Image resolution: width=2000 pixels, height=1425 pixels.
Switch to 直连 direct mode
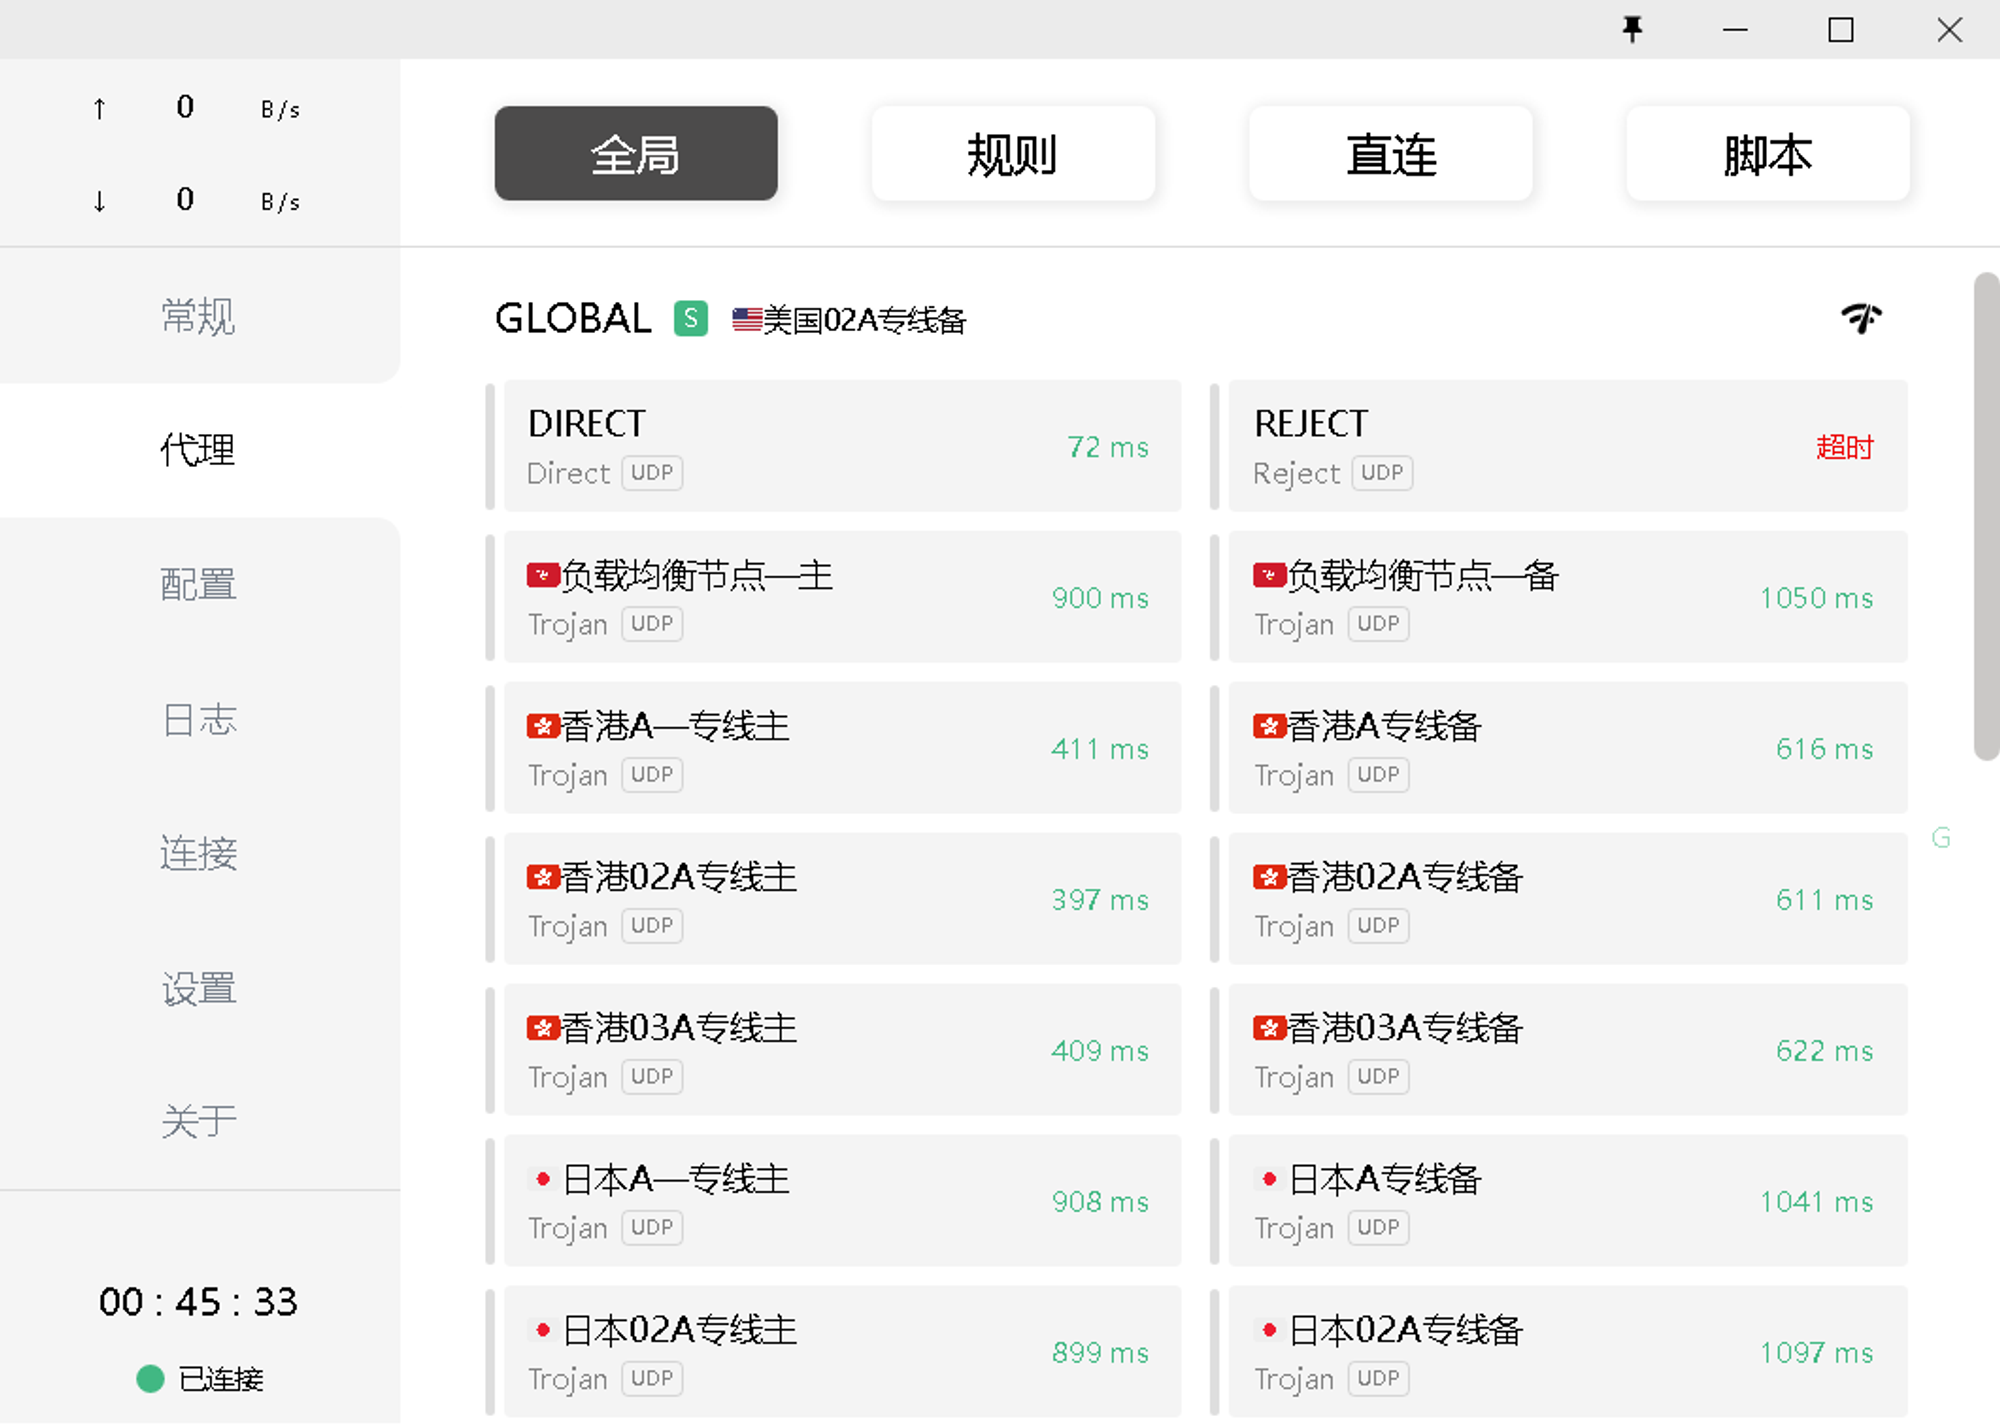(1390, 154)
